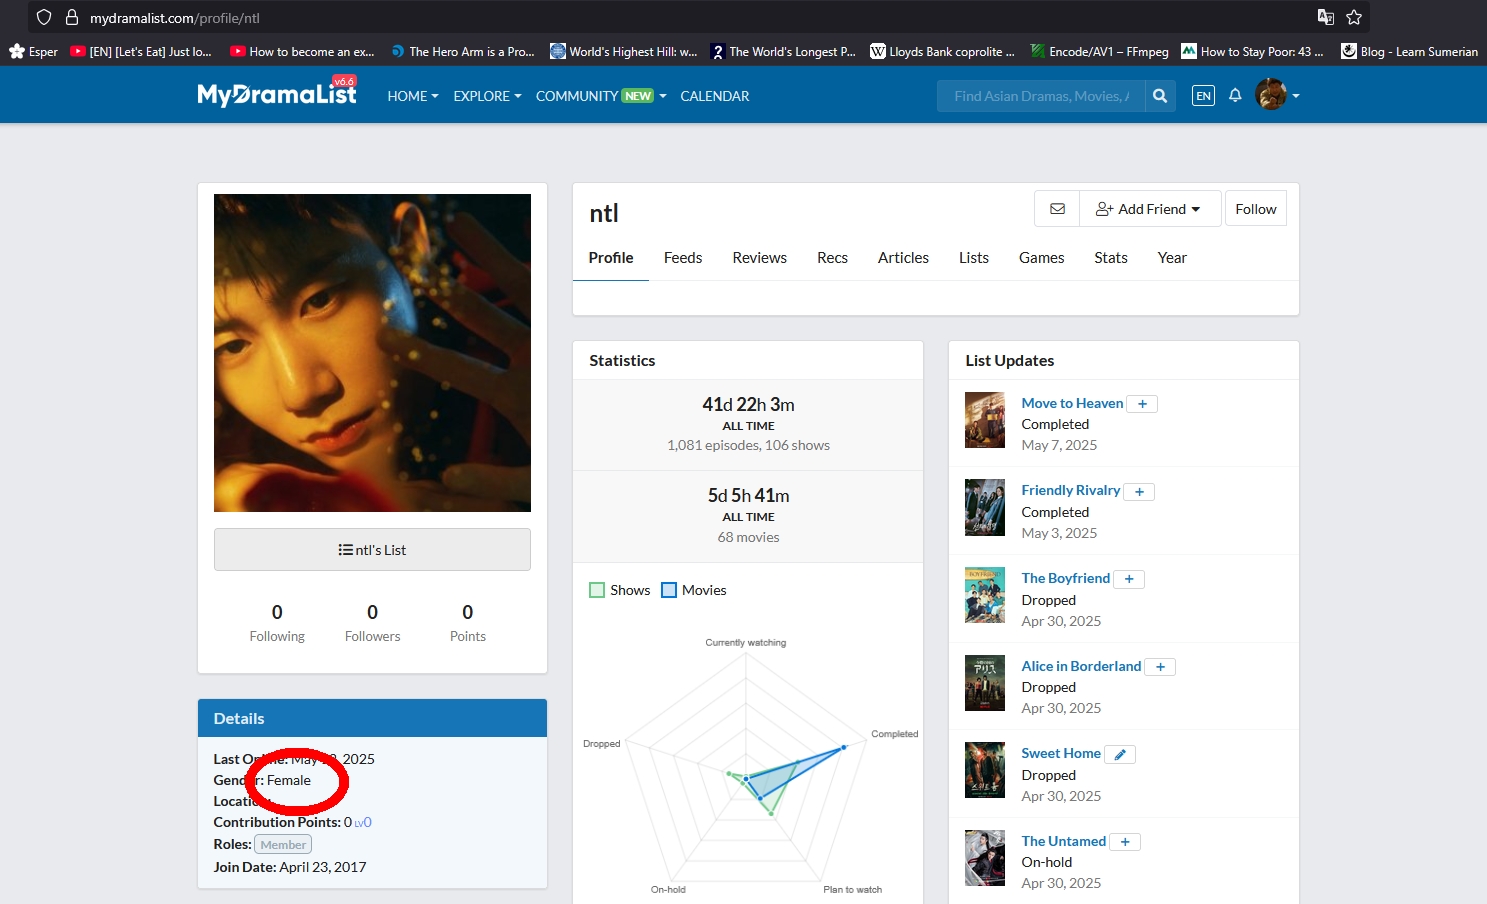Open World's Highest Hill bookmark
This screenshot has width=1487, height=904.
tap(623, 51)
